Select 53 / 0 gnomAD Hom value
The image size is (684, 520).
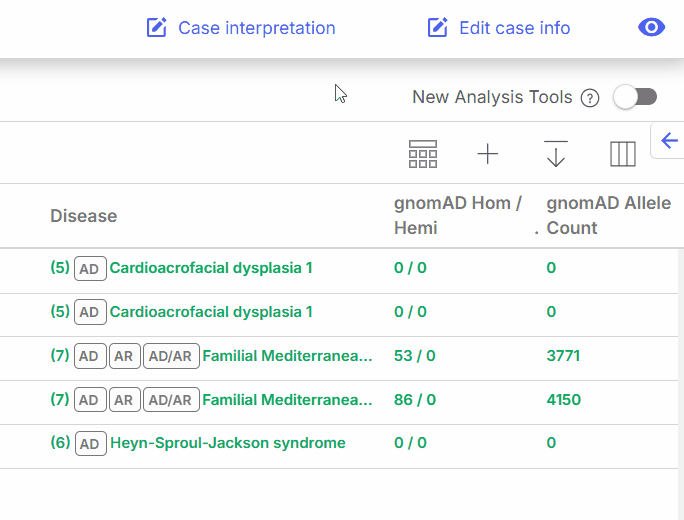[414, 356]
